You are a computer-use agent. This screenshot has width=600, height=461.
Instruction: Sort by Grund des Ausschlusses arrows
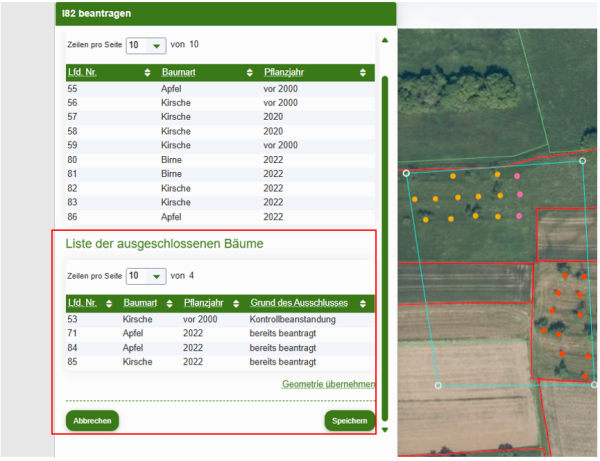[x=363, y=304]
